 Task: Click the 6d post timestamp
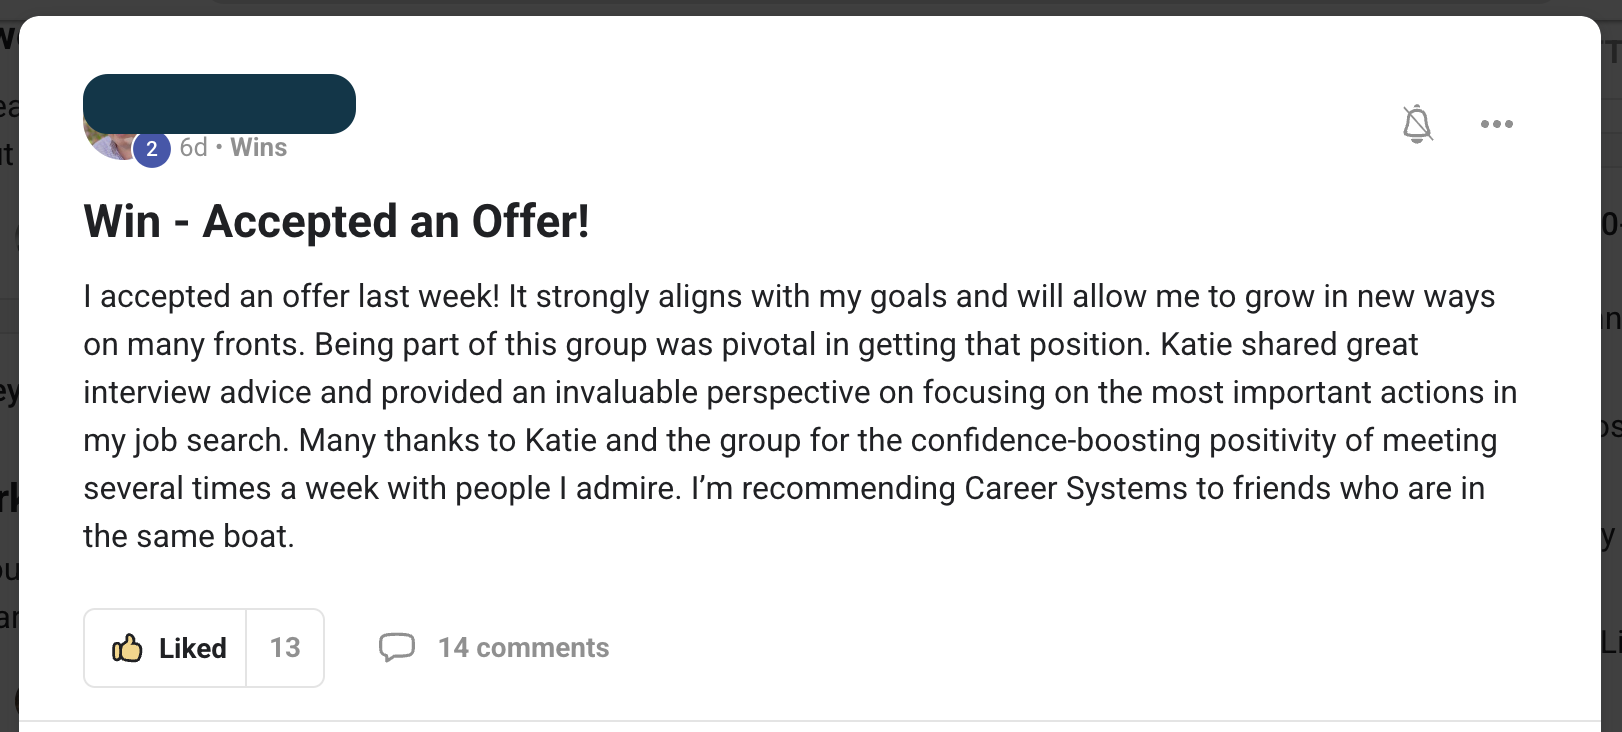(x=193, y=148)
